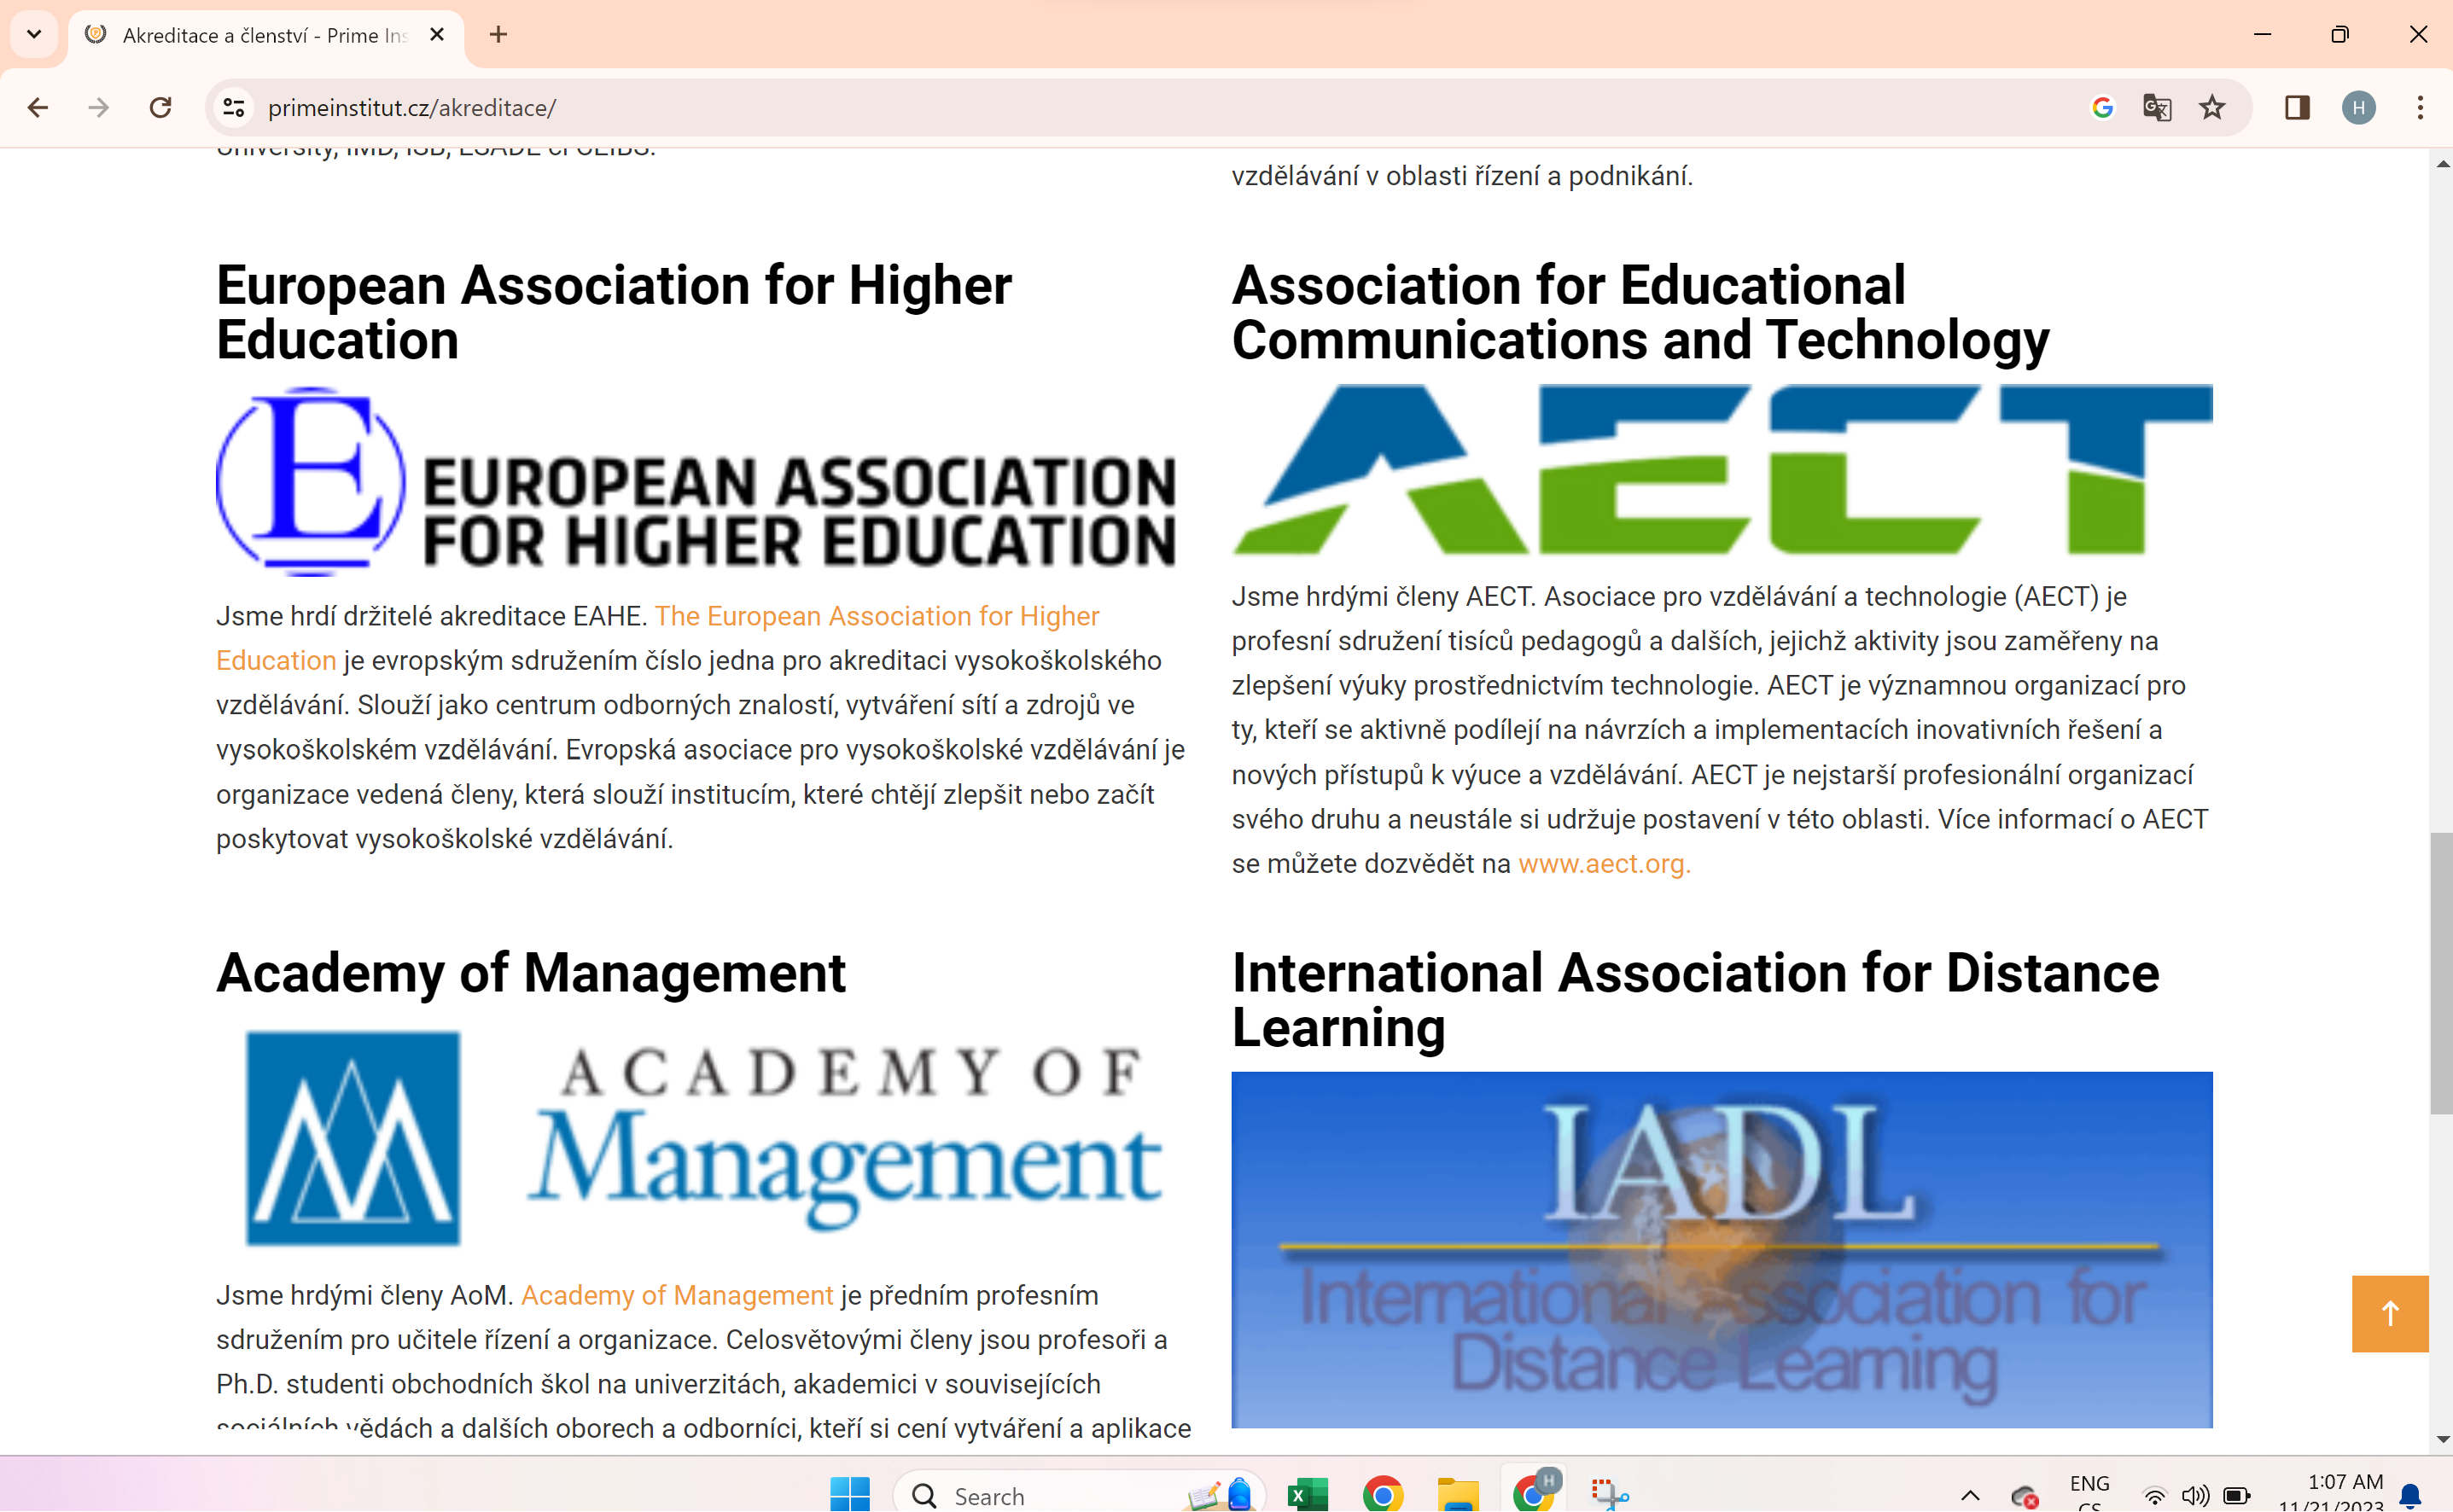
Task: Open the notification bell
Action: point(2411,1496)
